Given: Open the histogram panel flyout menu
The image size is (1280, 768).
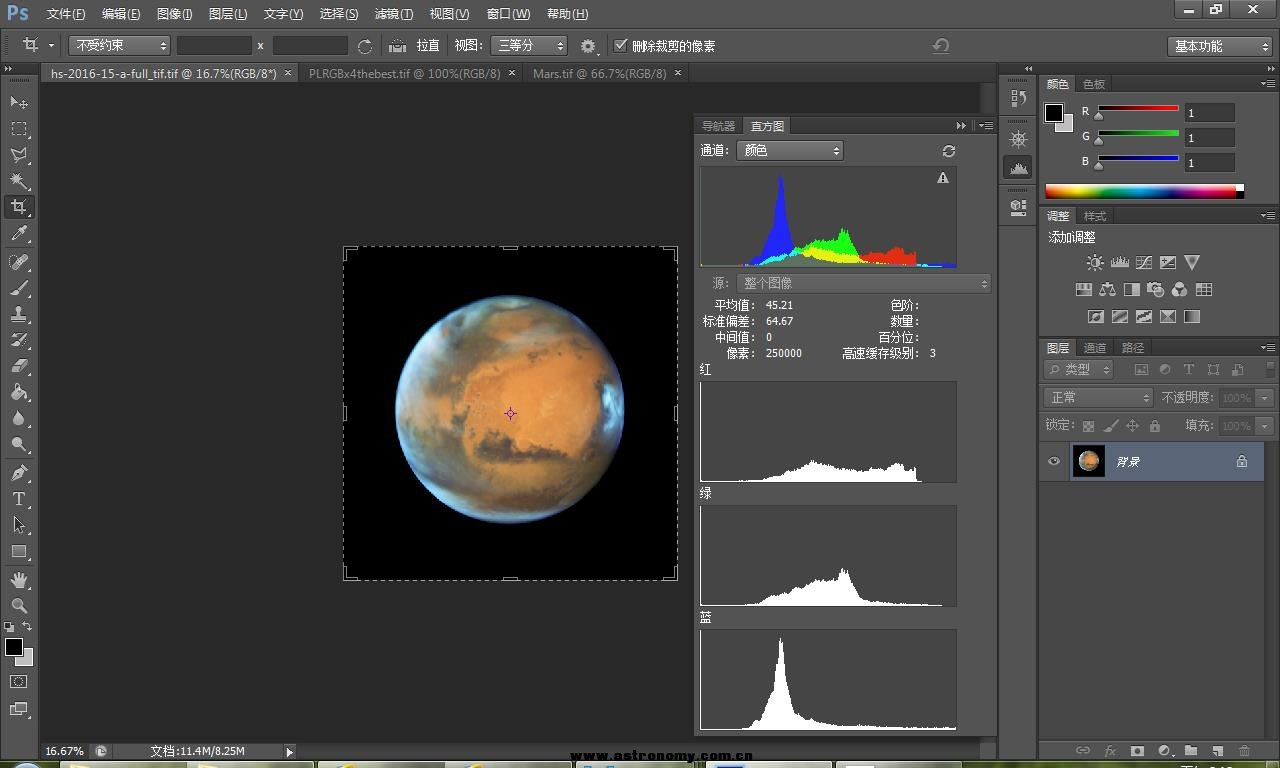Looking at the screenshot, I should pyautogui.click(x=986, y=126).
